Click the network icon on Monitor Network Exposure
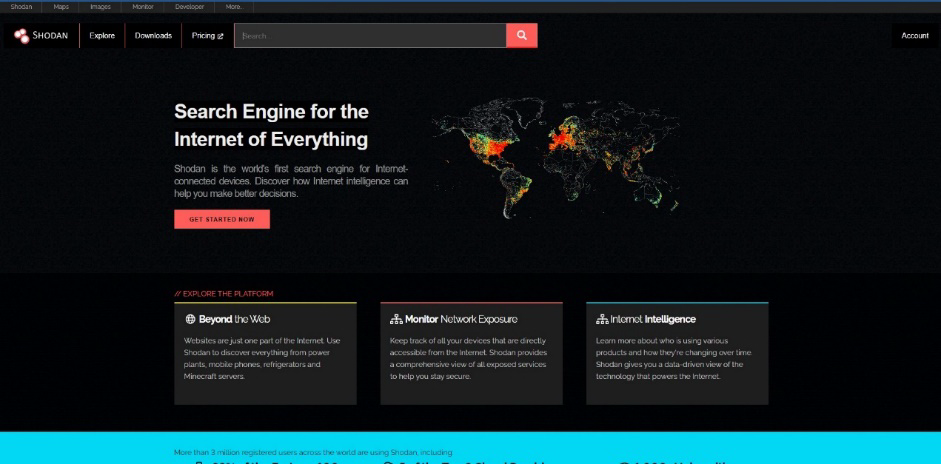941x464 pixels. [396, 319]
